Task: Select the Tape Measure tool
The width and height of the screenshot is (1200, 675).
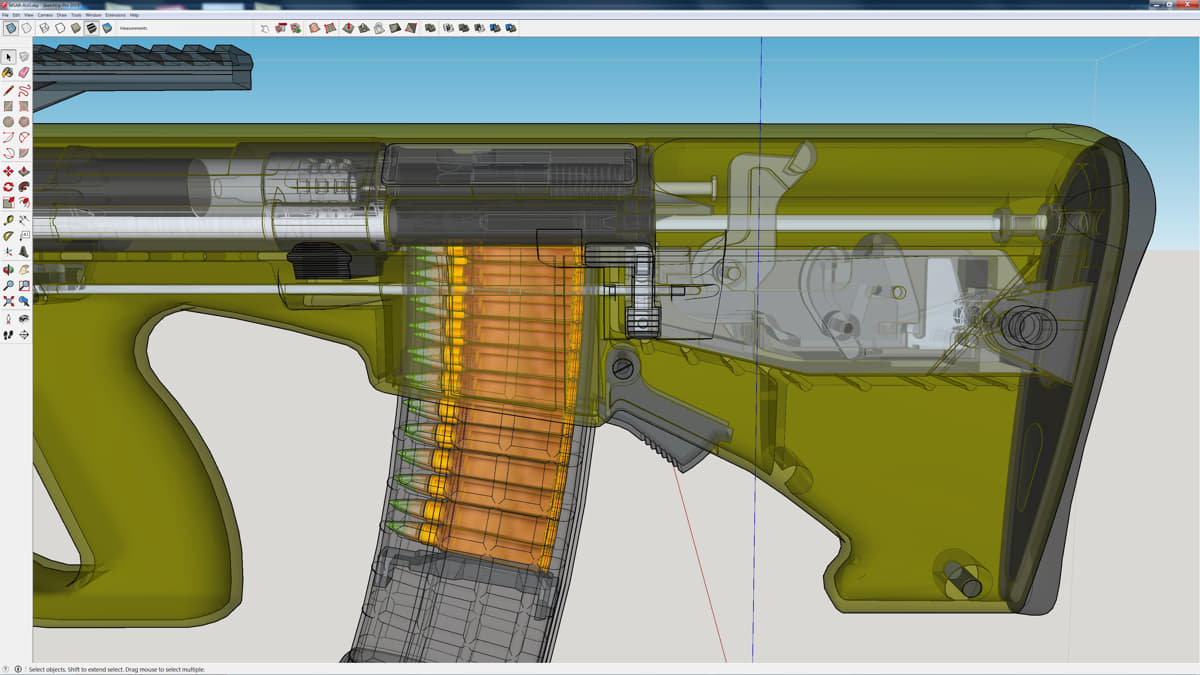Action: [8, 219]
